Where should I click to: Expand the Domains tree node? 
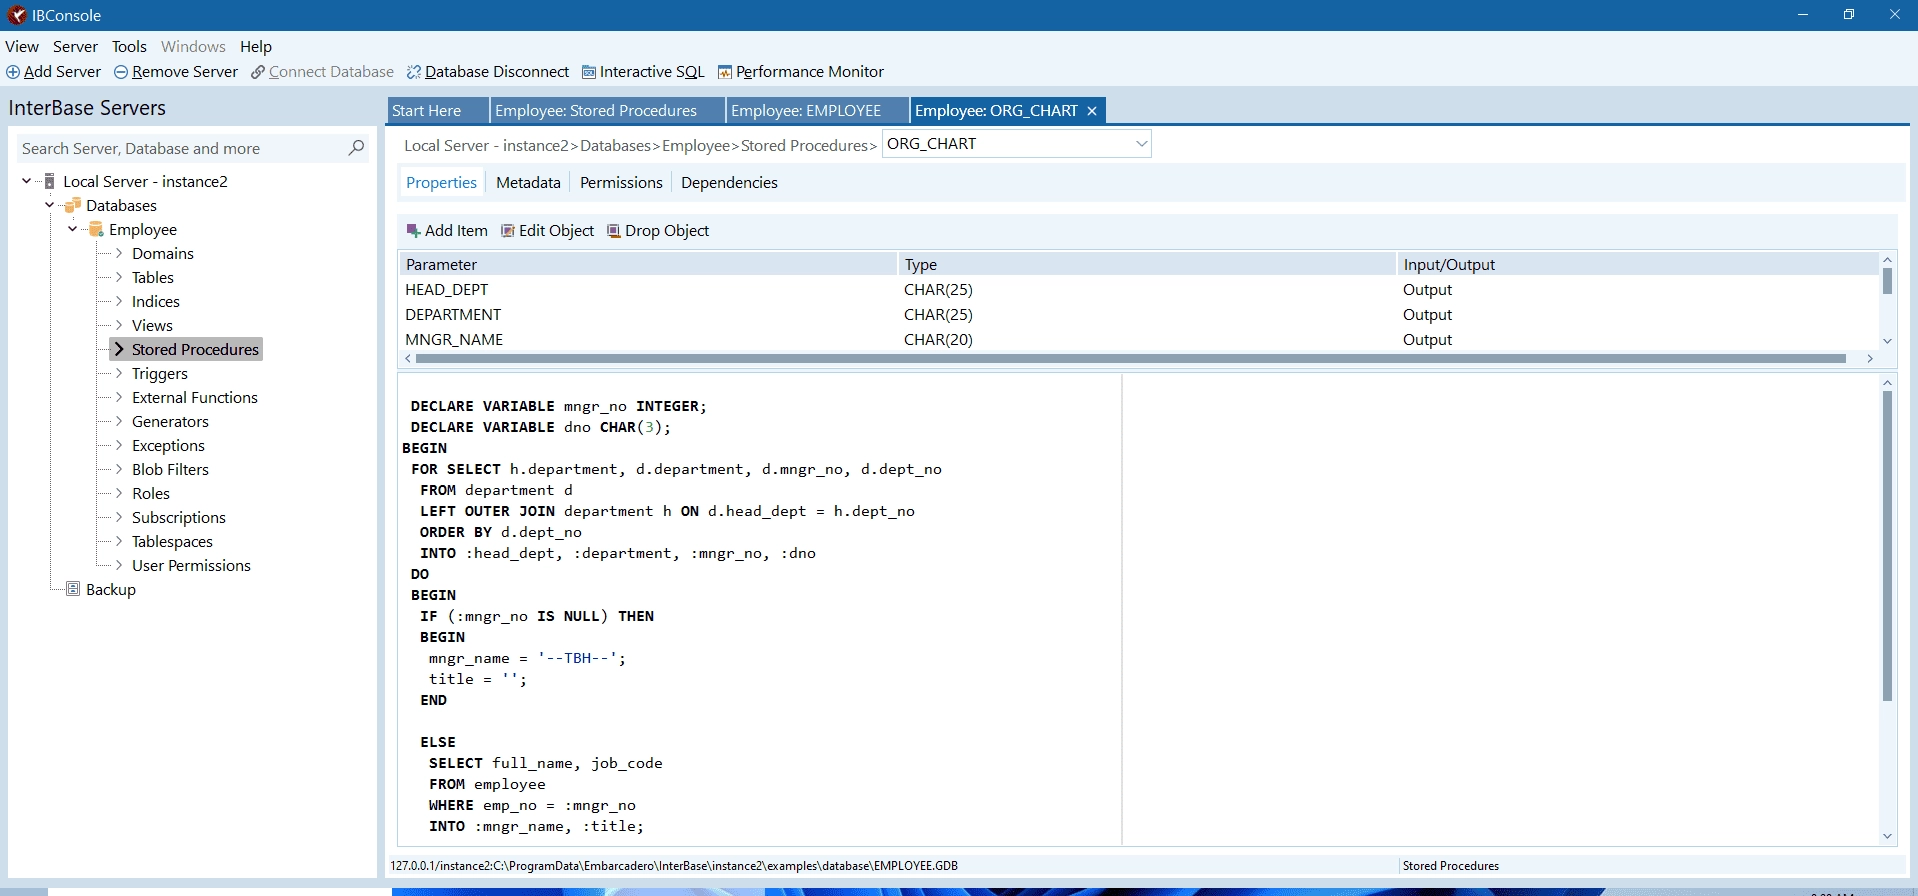point(119,253)
